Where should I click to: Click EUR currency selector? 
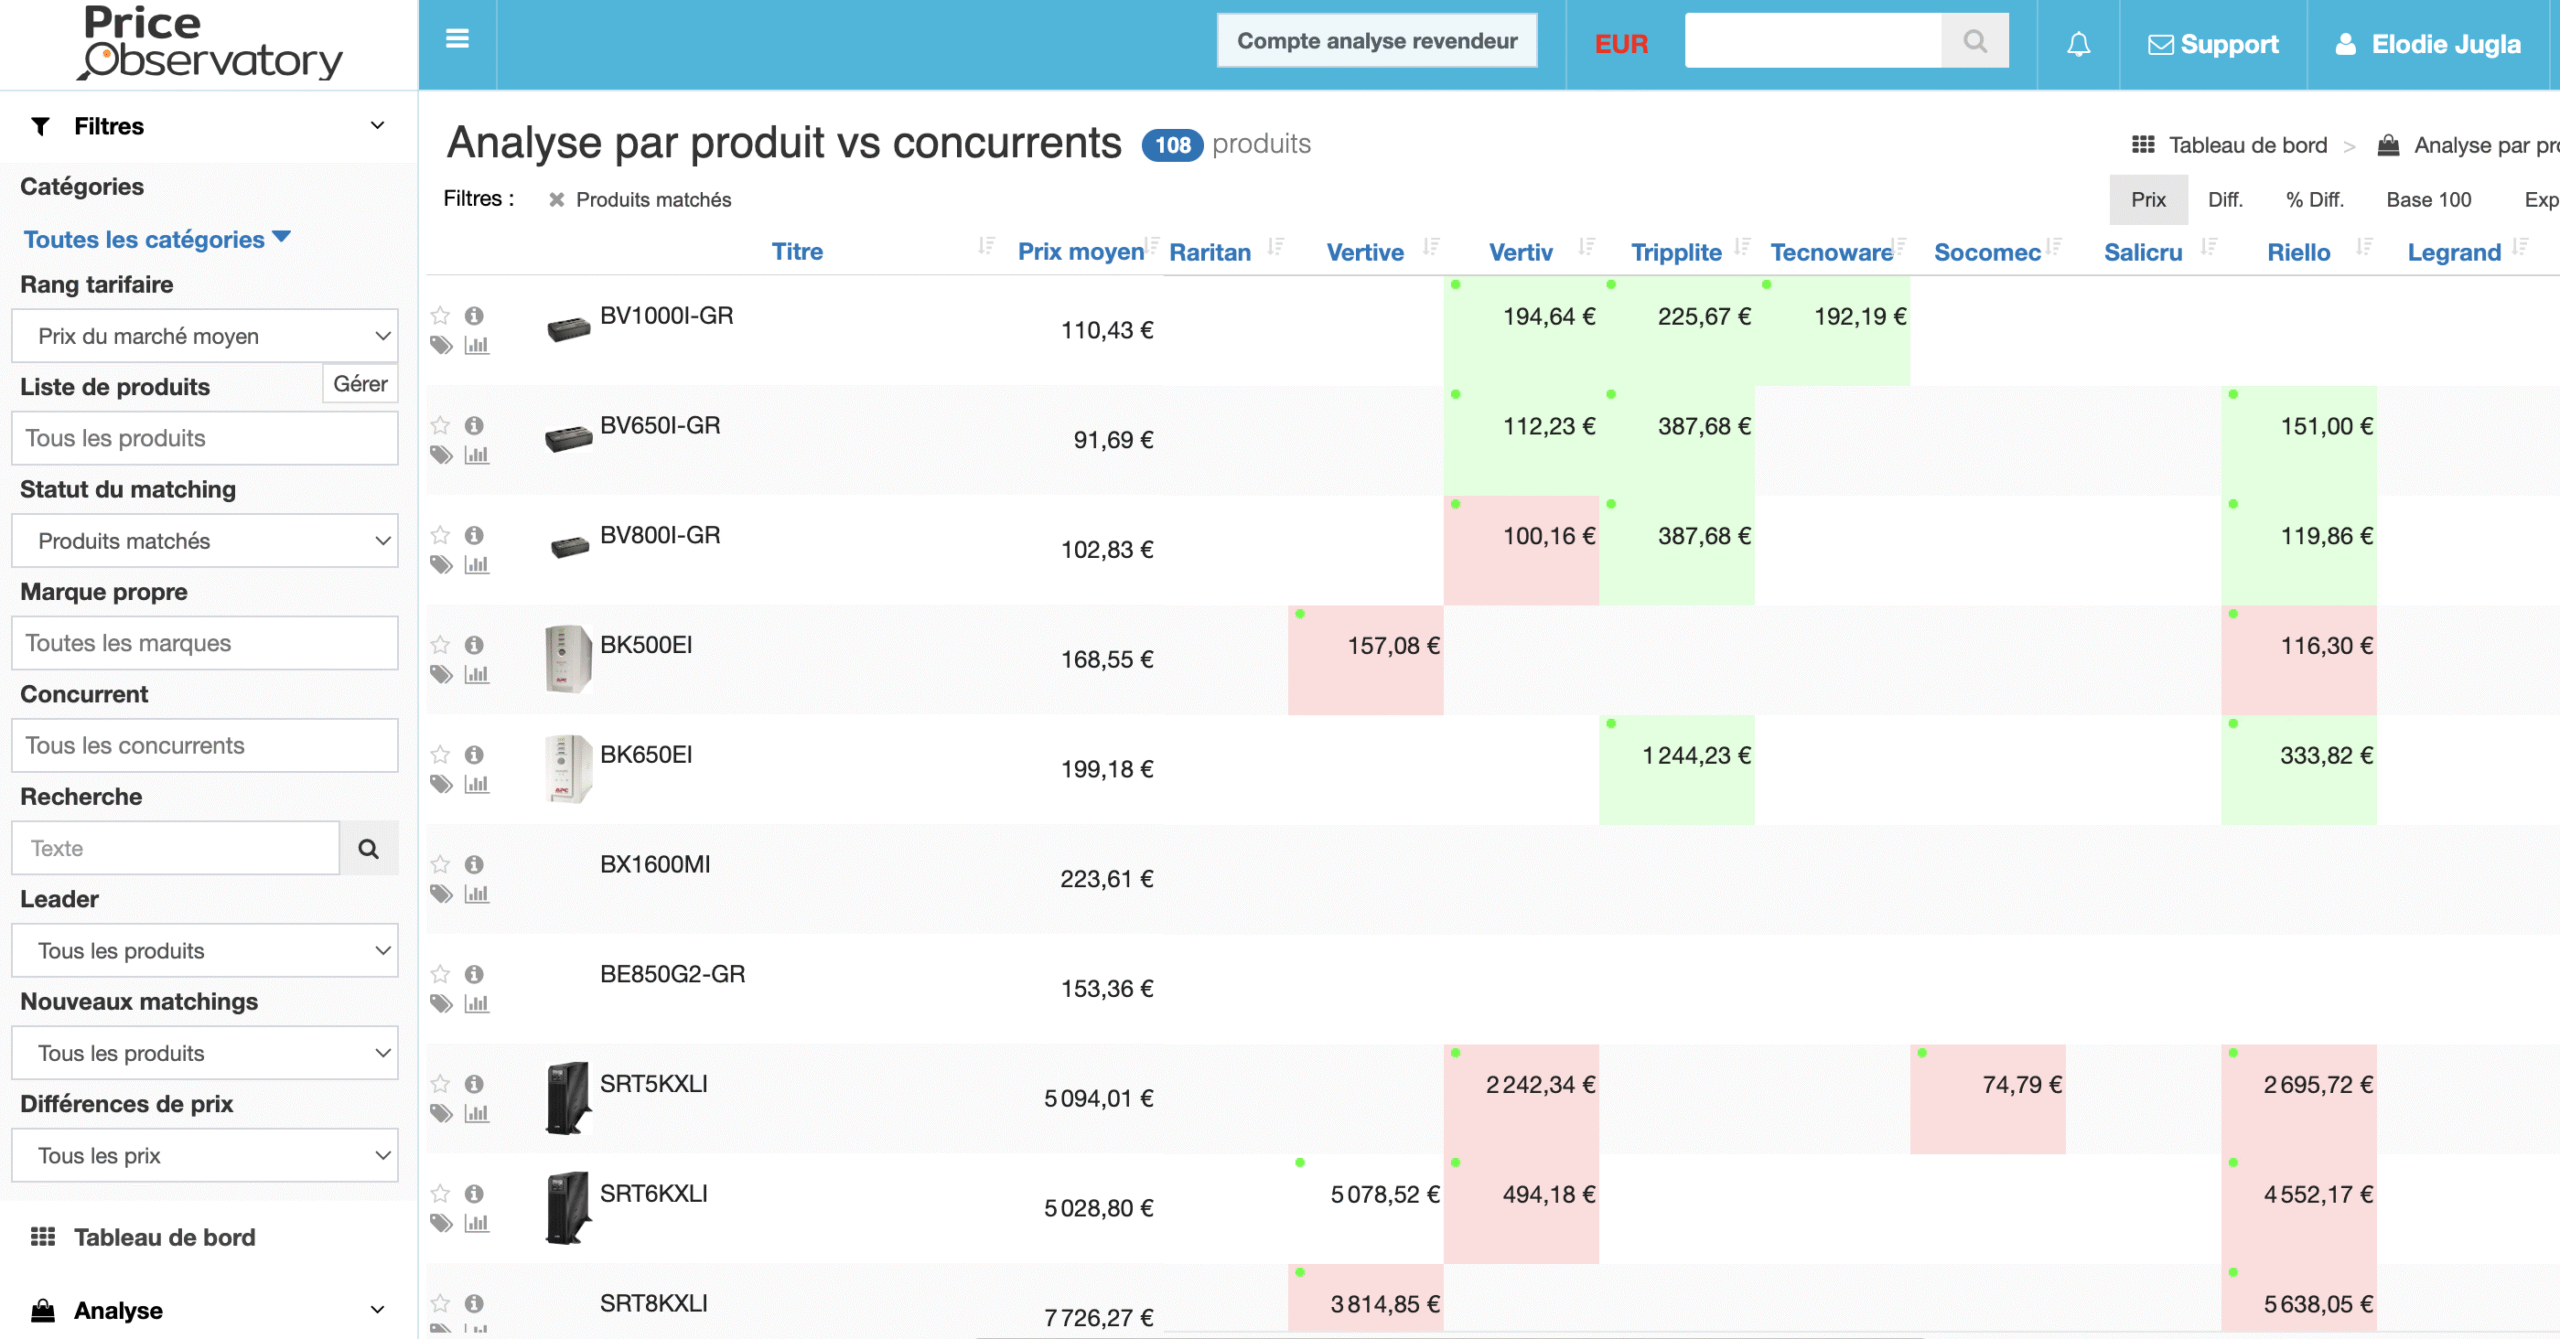(x=1621, y=44)
